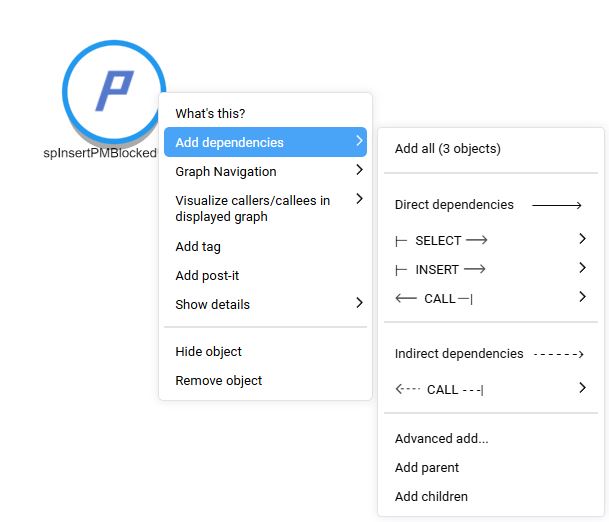The width and height of the screenshot is (609, 522).
Task: Expand the indirect dashed CALL chevron
Action: (582, 388)
